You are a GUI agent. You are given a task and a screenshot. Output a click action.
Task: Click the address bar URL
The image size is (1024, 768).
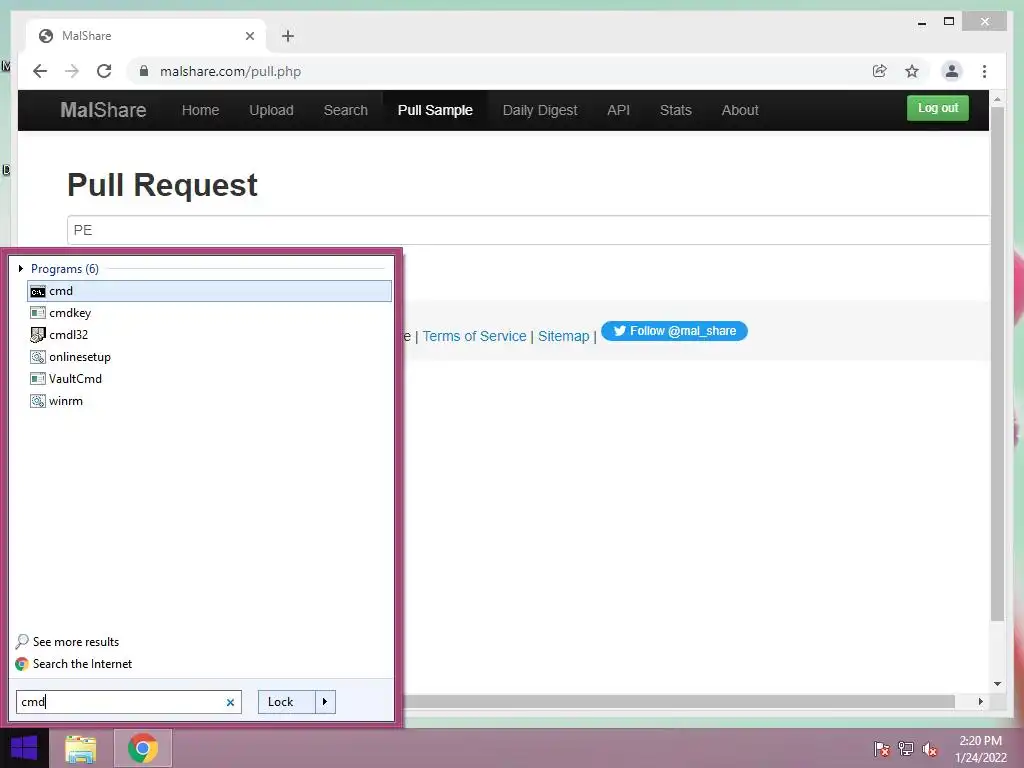[x=231, y=71]
